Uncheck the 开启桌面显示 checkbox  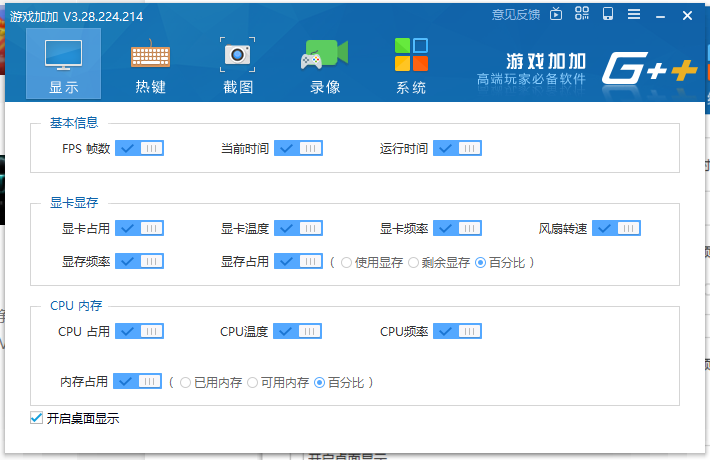tap(37, 418)
